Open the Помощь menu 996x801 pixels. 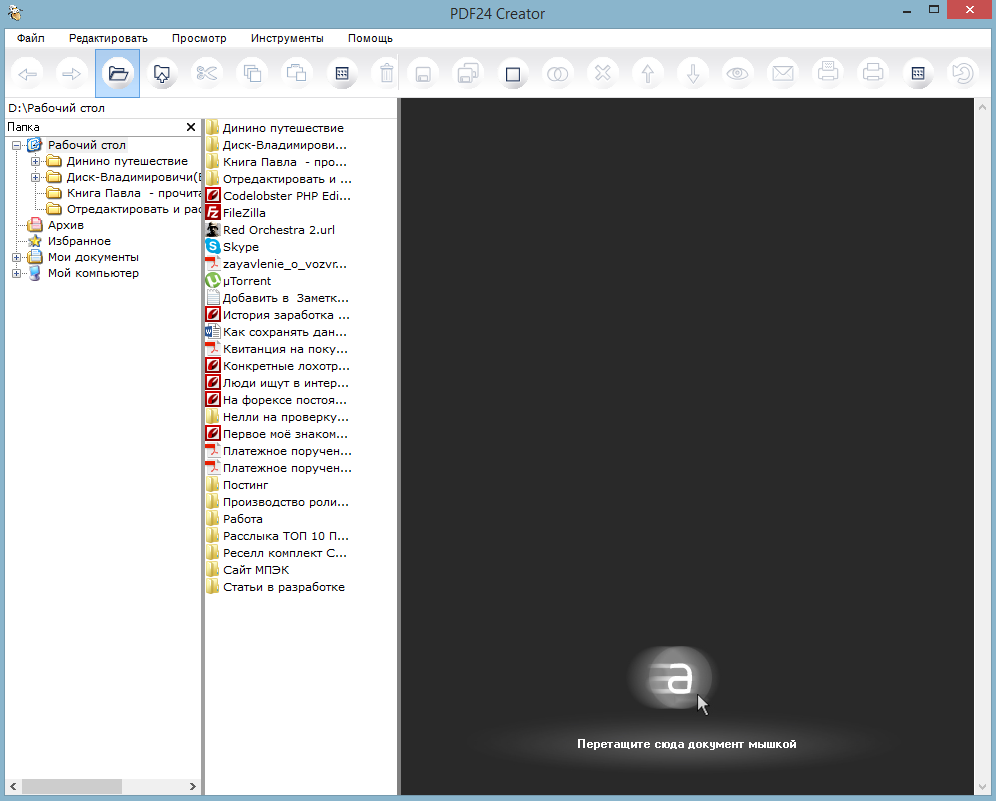click(x=370, y=38)
